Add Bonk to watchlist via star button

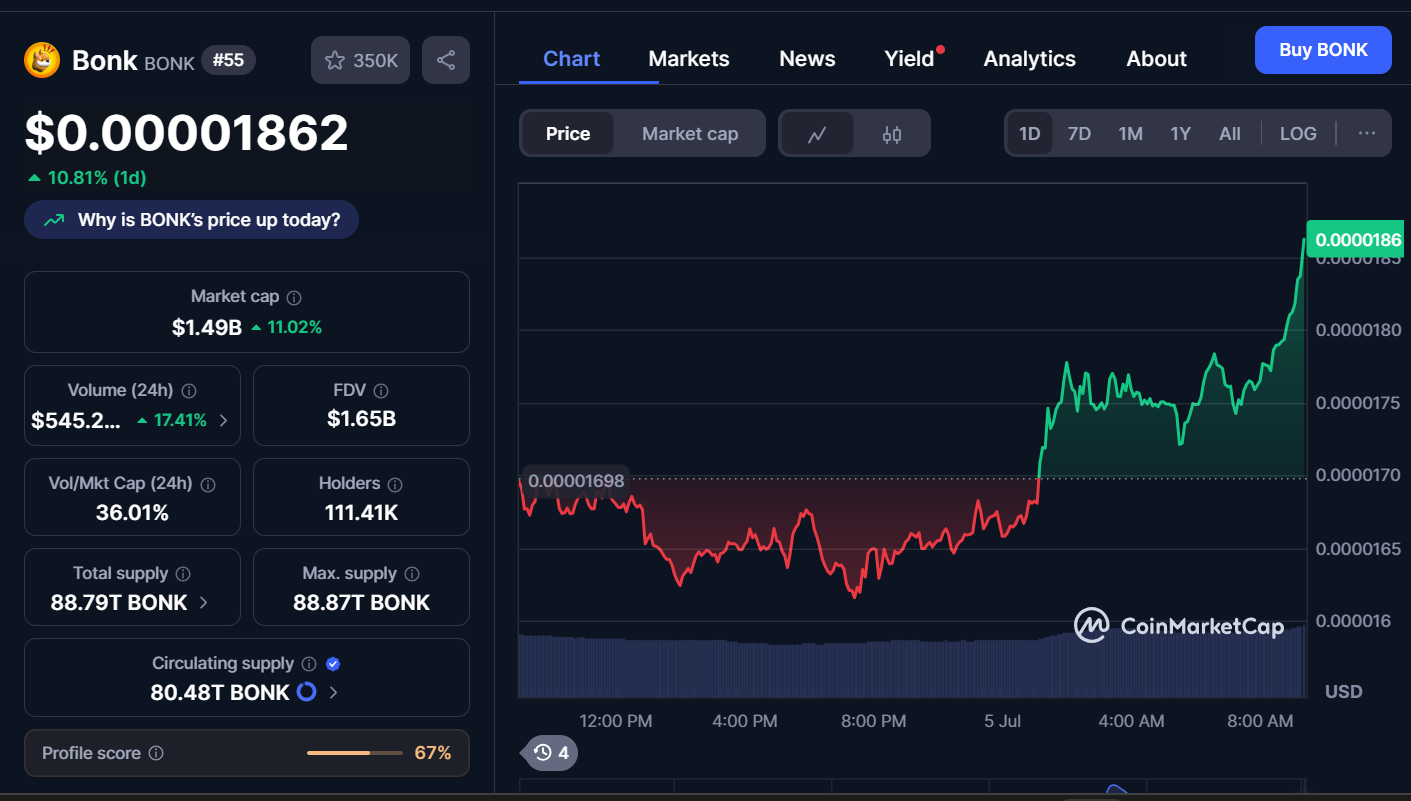(361, 60)
